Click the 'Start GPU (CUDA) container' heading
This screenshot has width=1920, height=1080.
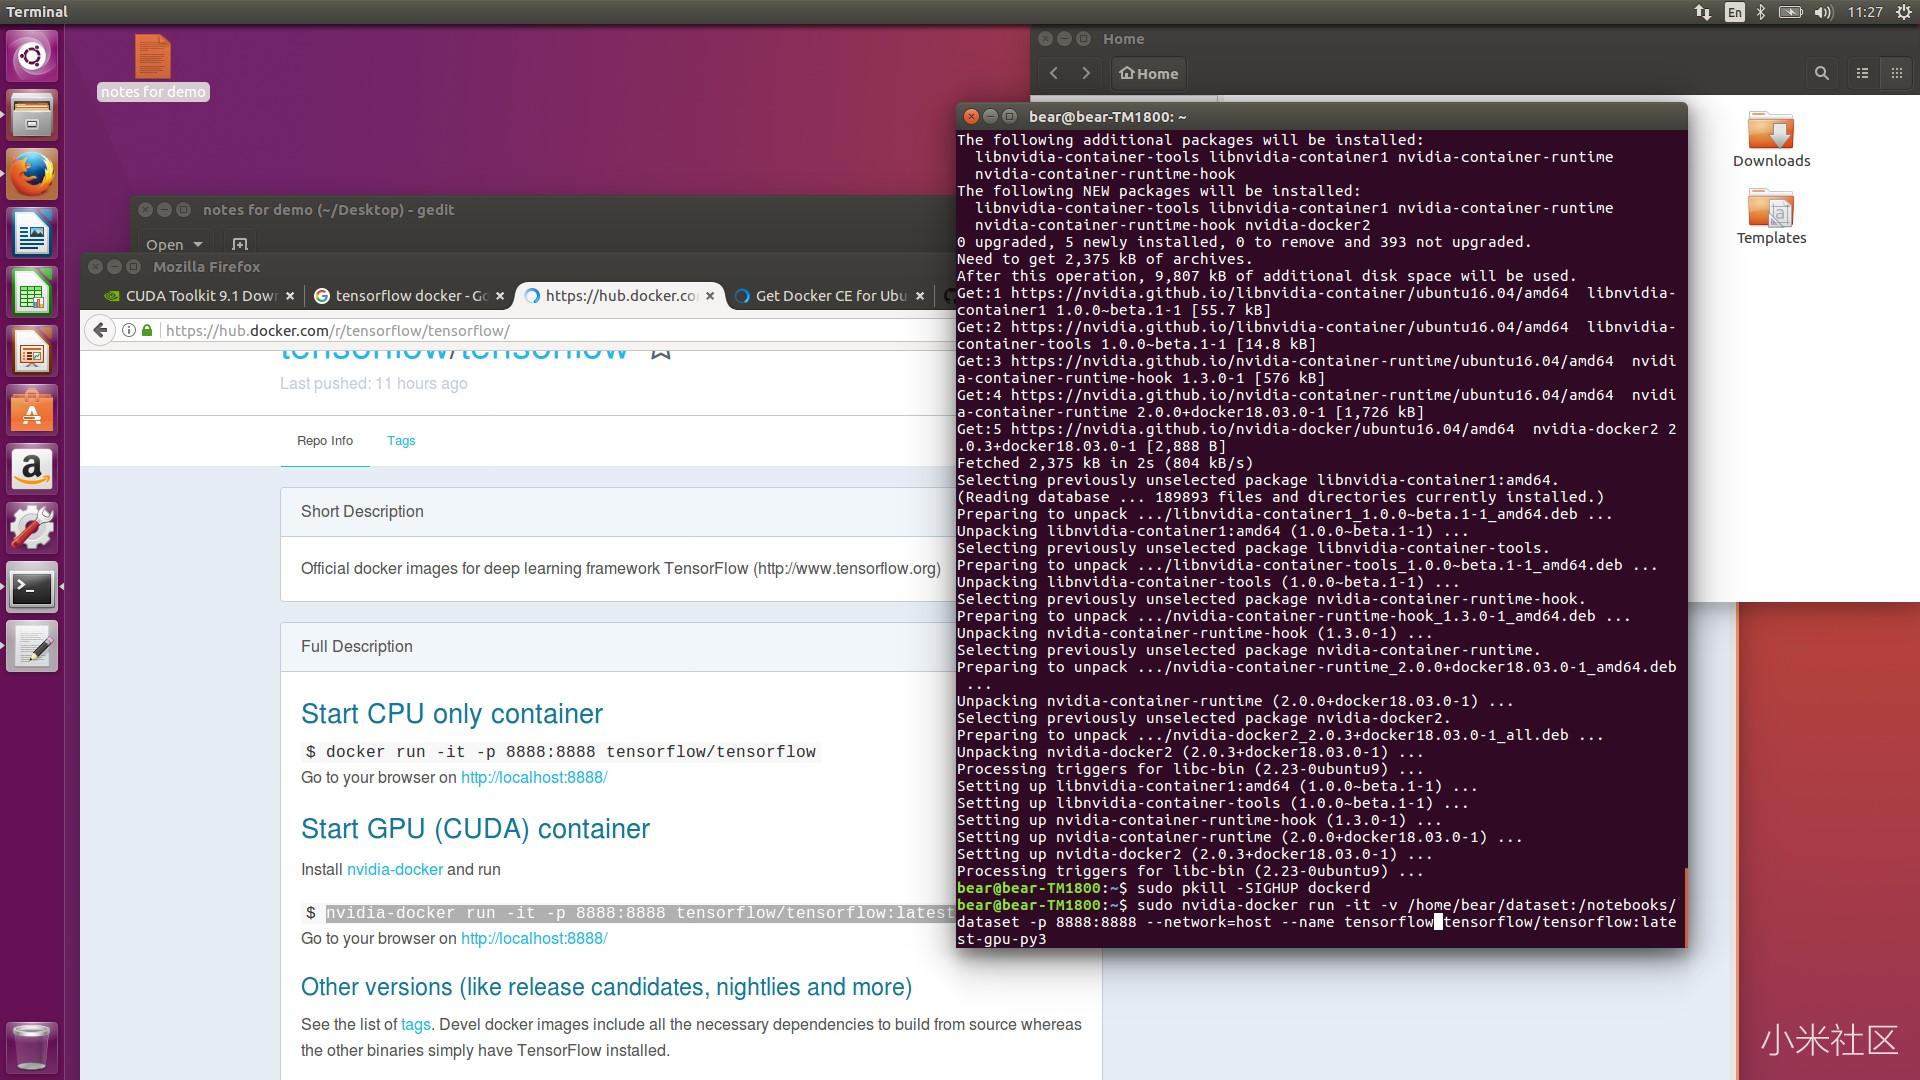pos(475,829)
